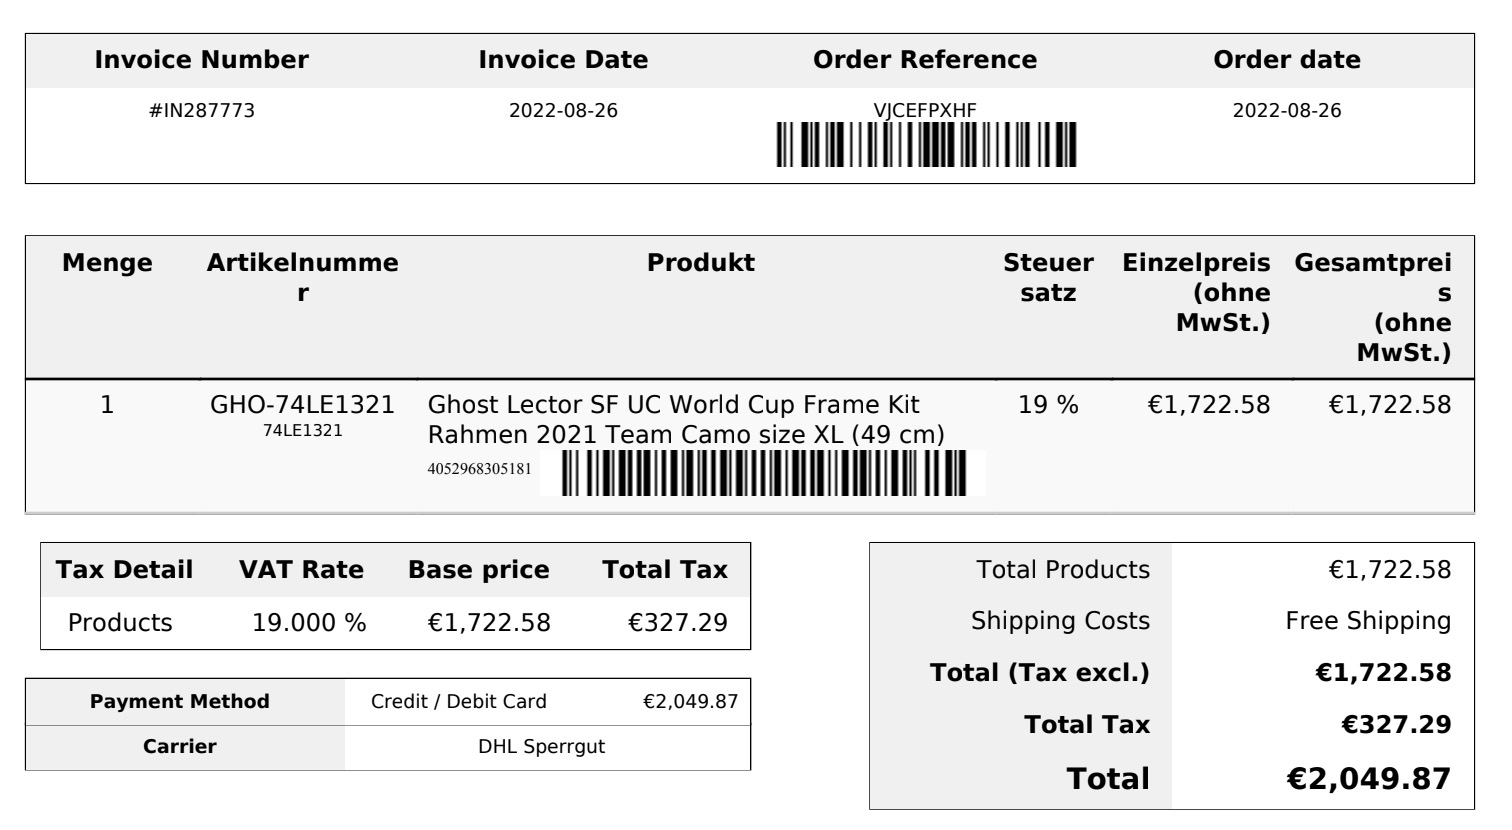Select invoice number #IN287773
This screenshot has width=1512, height=830.
click(x=202, y=111)
